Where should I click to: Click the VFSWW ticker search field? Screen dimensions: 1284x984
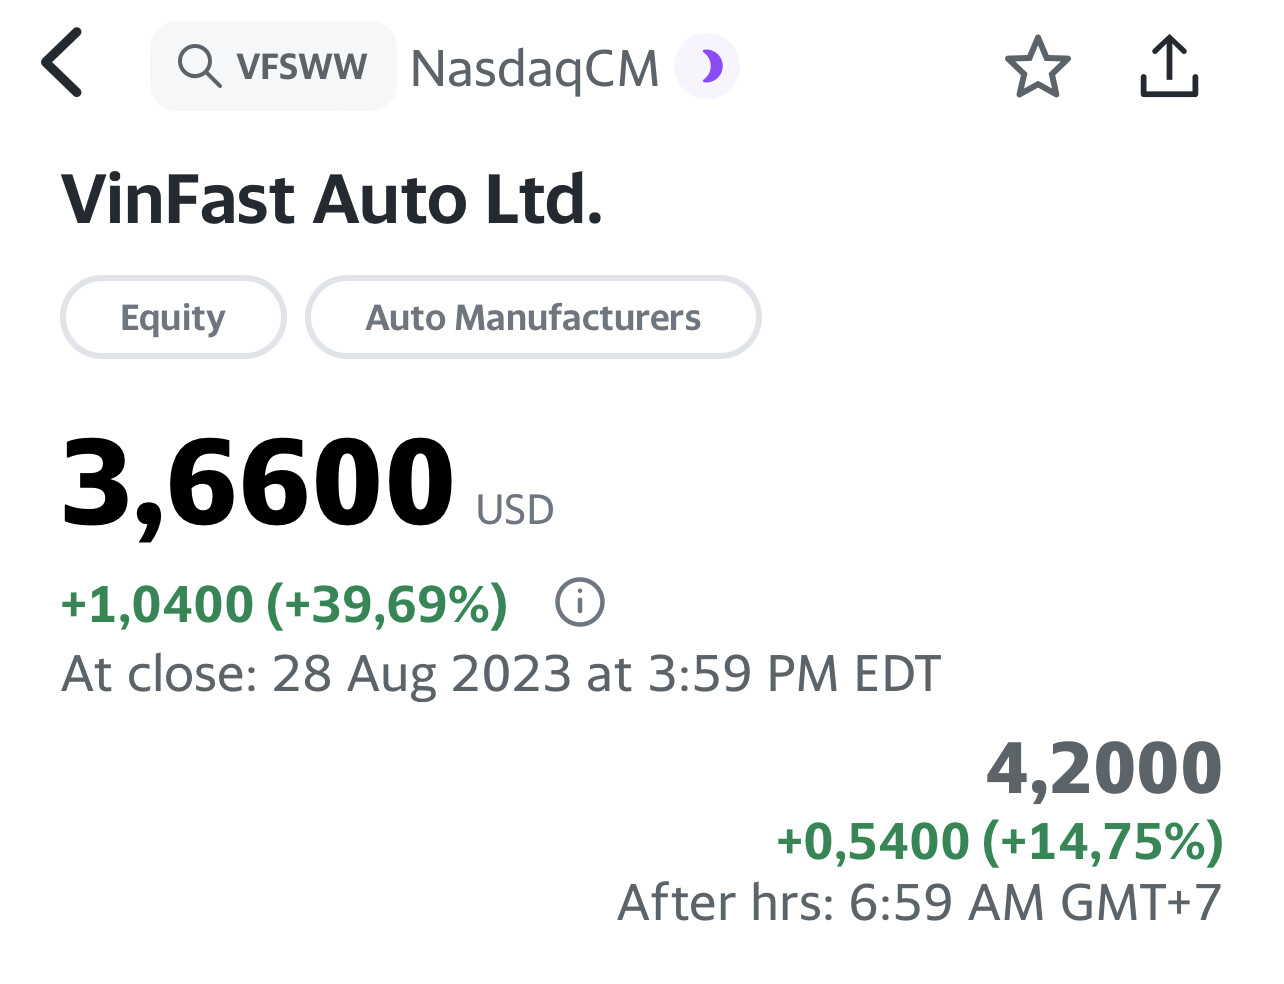(301, 66)
